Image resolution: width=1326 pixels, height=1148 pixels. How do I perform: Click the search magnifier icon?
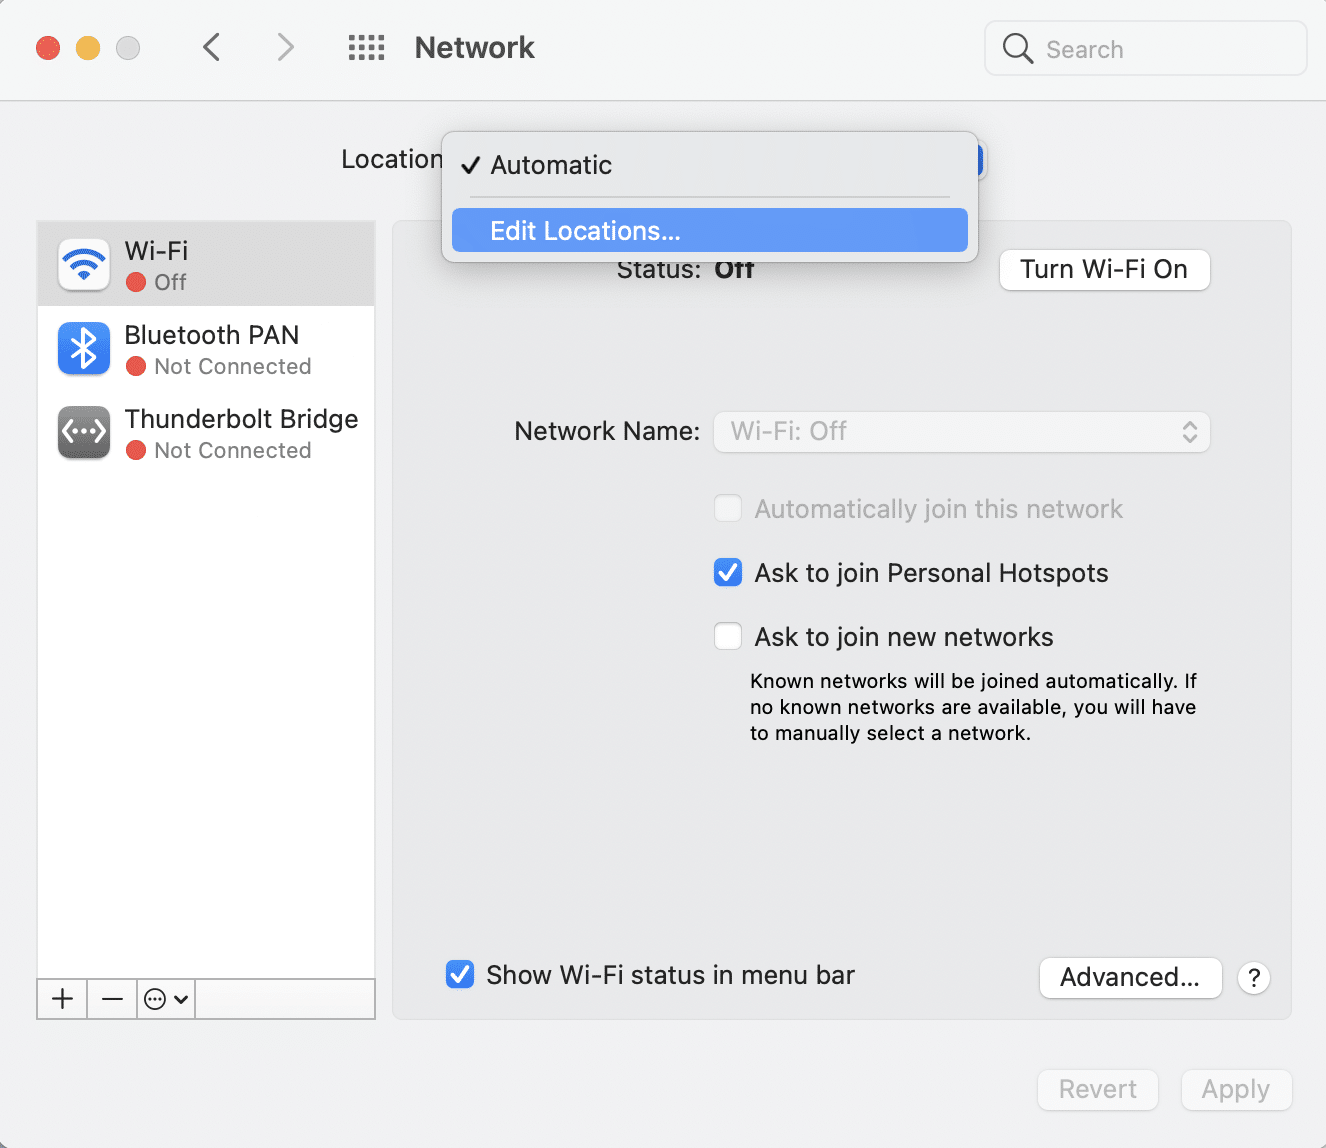click(1017, 47)
